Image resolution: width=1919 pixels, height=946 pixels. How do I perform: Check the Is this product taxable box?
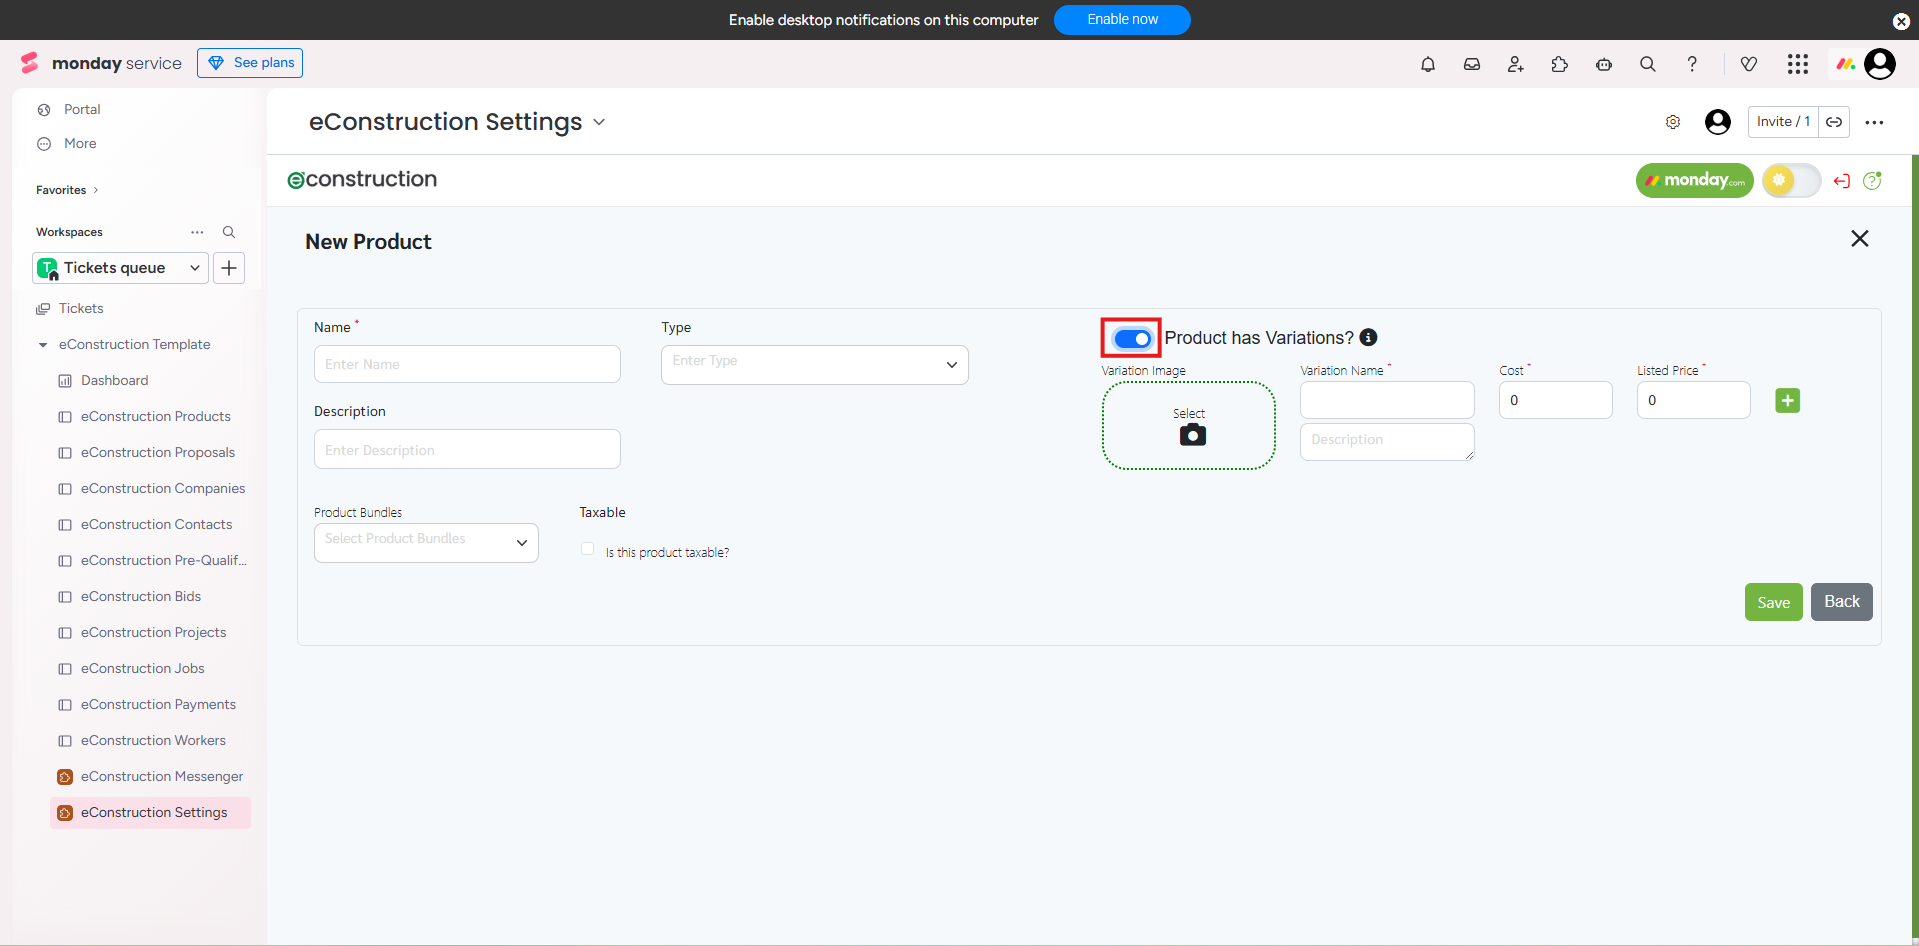click(587, 549)
